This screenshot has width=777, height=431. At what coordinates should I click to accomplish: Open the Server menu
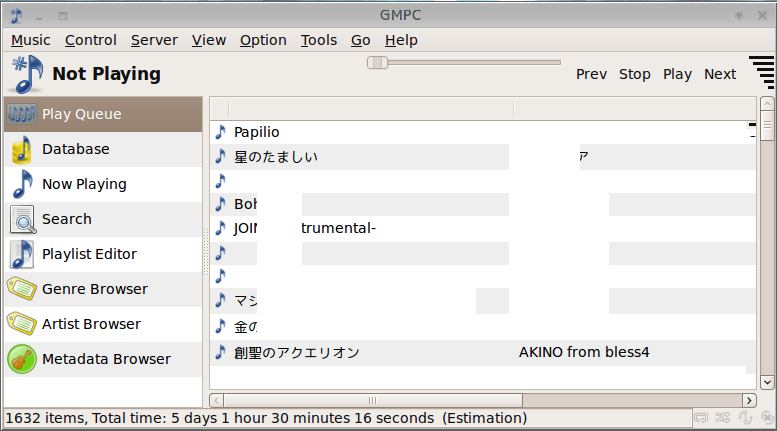[x=154, y=40]
